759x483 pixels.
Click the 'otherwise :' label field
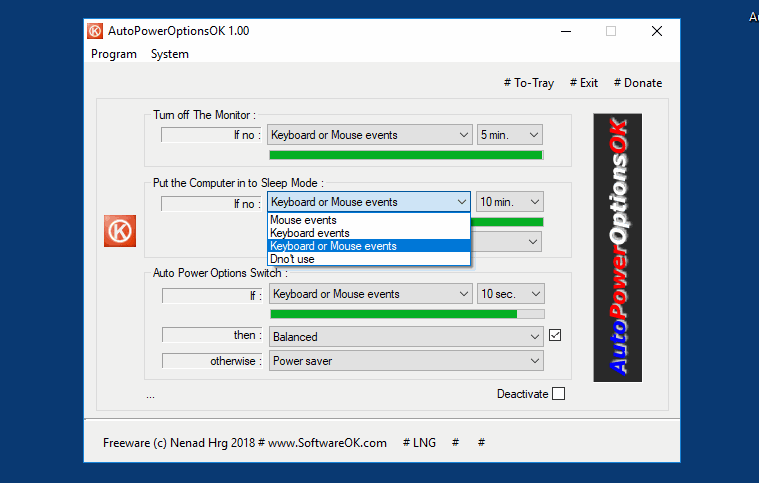click(212, 361)
